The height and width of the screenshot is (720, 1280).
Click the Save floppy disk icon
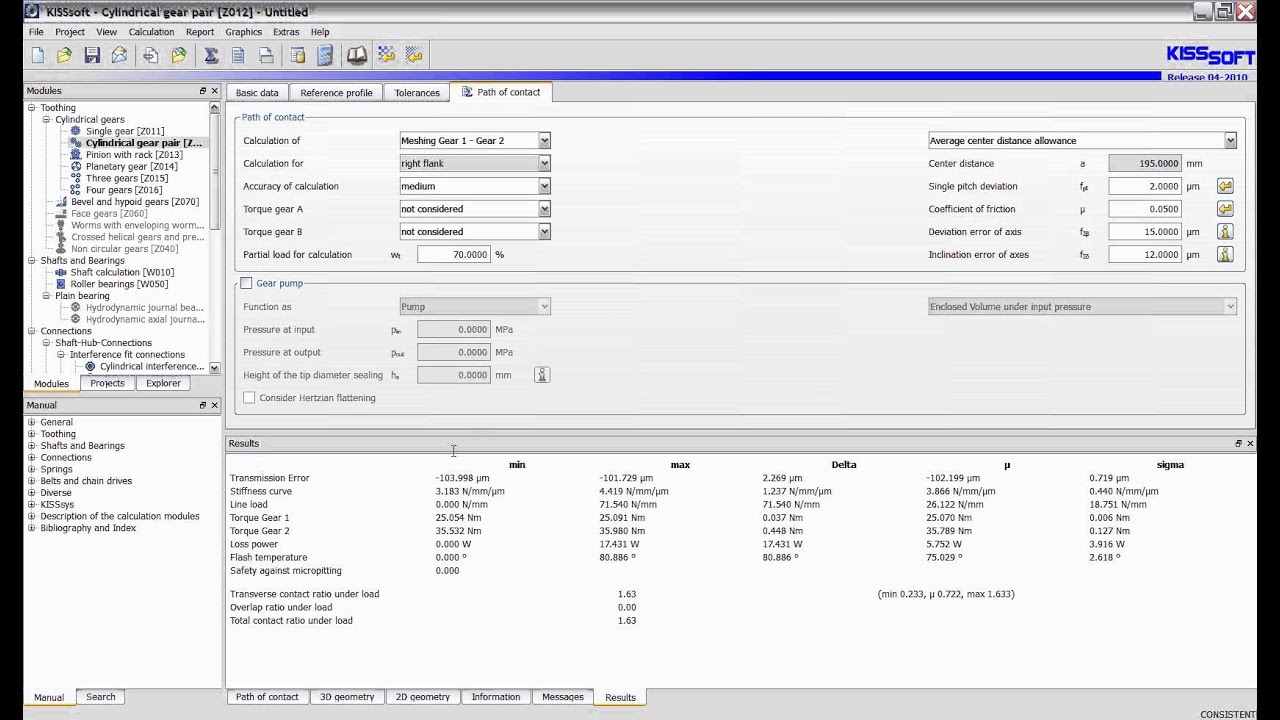pos(92,56)
